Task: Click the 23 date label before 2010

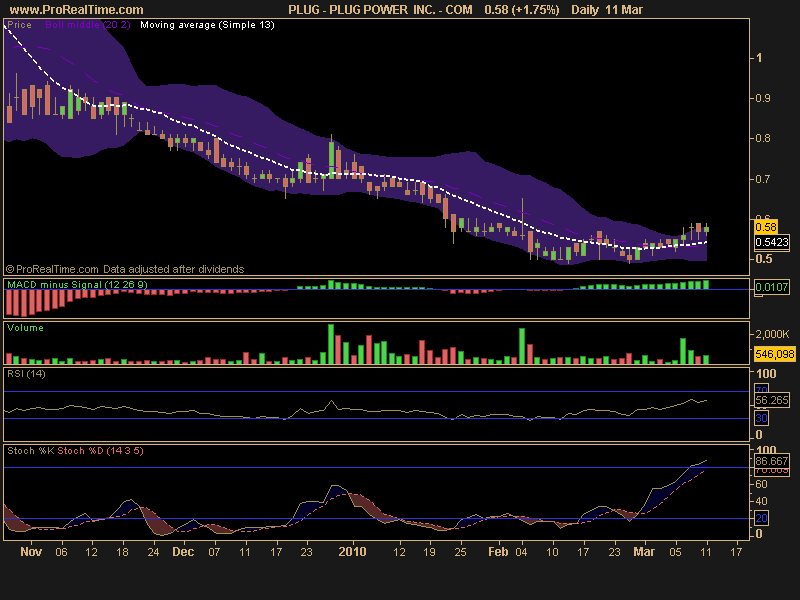Action: coord(306,552)
